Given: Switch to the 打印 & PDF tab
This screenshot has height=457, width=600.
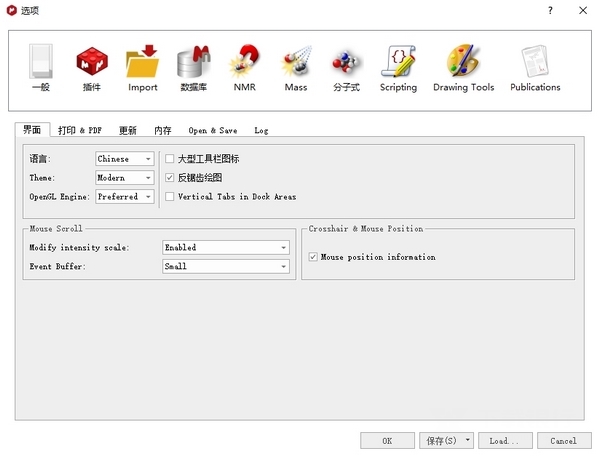Looking at the screenshot, I should coord(80,130).
